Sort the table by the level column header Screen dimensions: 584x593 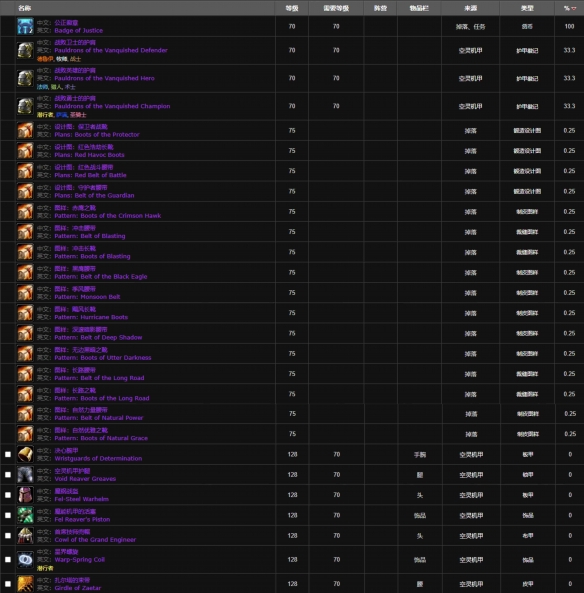[x=292, y=8]
